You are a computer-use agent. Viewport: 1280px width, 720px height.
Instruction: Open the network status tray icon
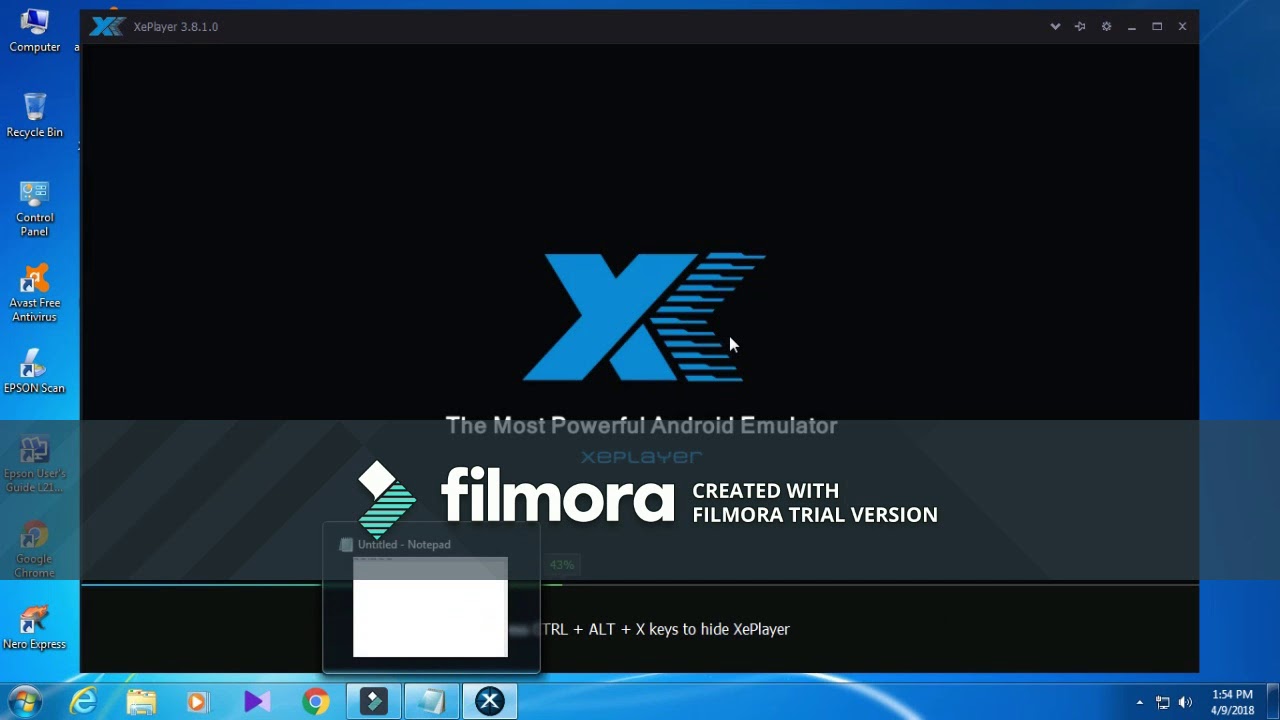pyautogui.click(x=1162, y=703)
